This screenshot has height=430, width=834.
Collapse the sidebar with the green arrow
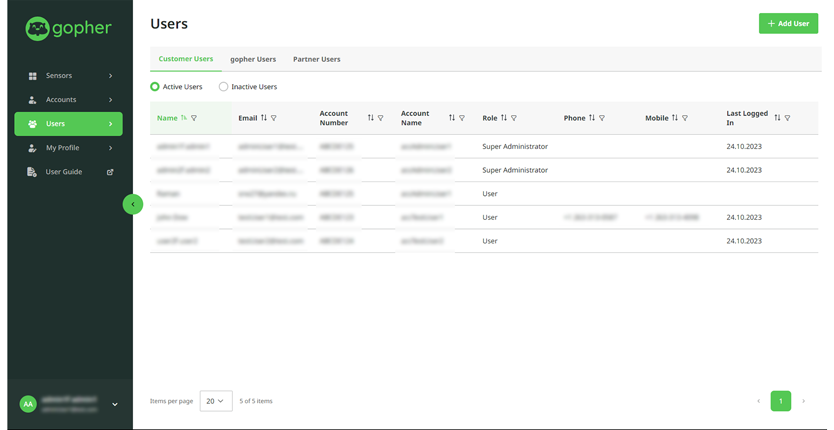[x=133, y=204]
